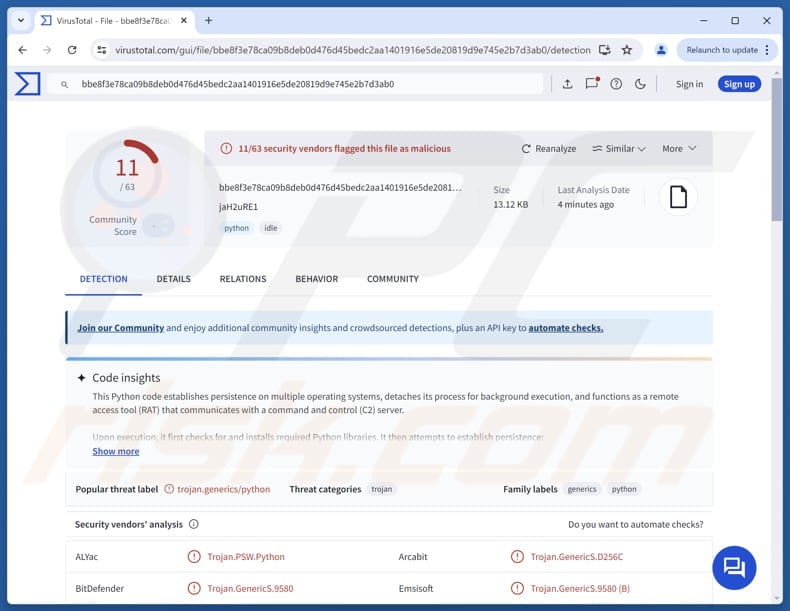This screenshot has width=790, height=611.
Task: Click the install app icon in address bar
Action: 605,50
